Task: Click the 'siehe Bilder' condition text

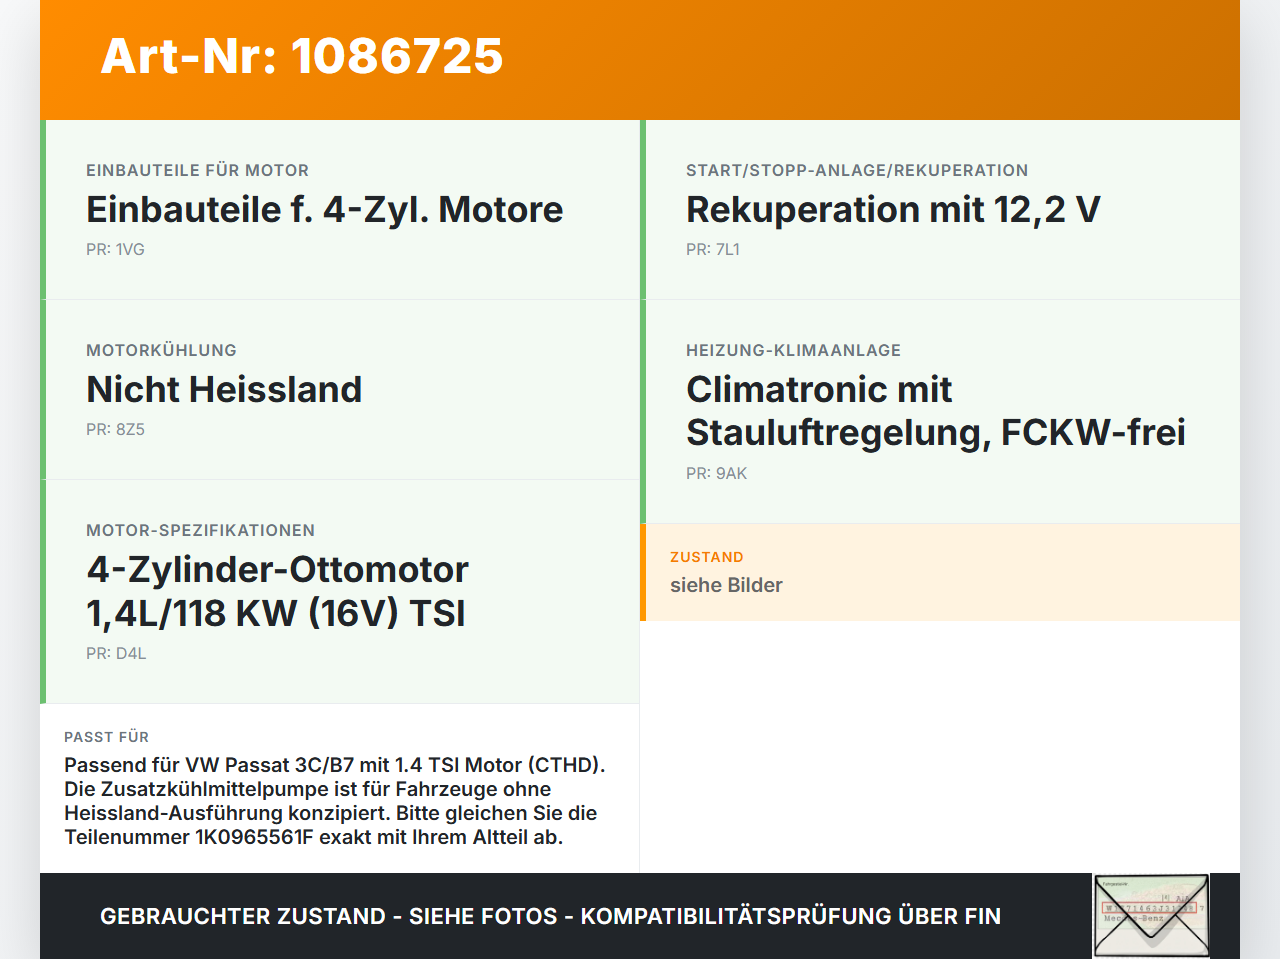Action: tap(726, 585)
